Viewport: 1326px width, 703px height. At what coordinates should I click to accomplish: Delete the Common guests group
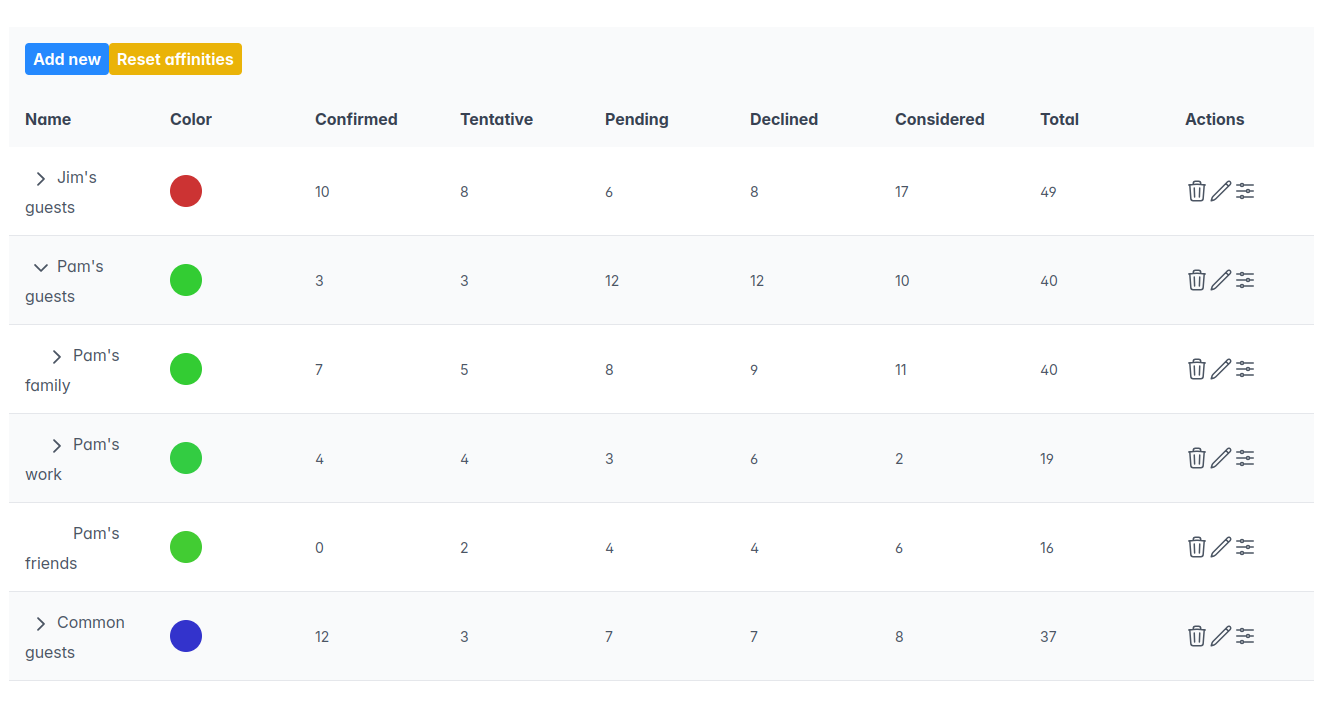pos(1197,636)
